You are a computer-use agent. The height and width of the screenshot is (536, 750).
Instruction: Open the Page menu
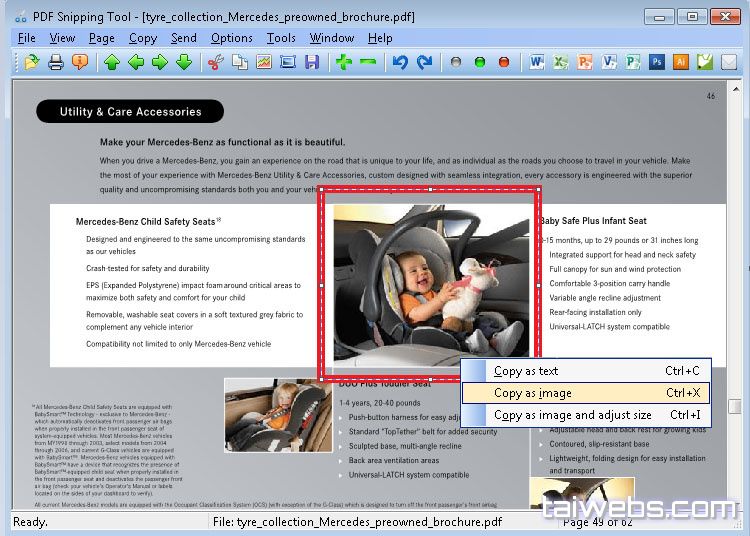click(x=101, y=38)
